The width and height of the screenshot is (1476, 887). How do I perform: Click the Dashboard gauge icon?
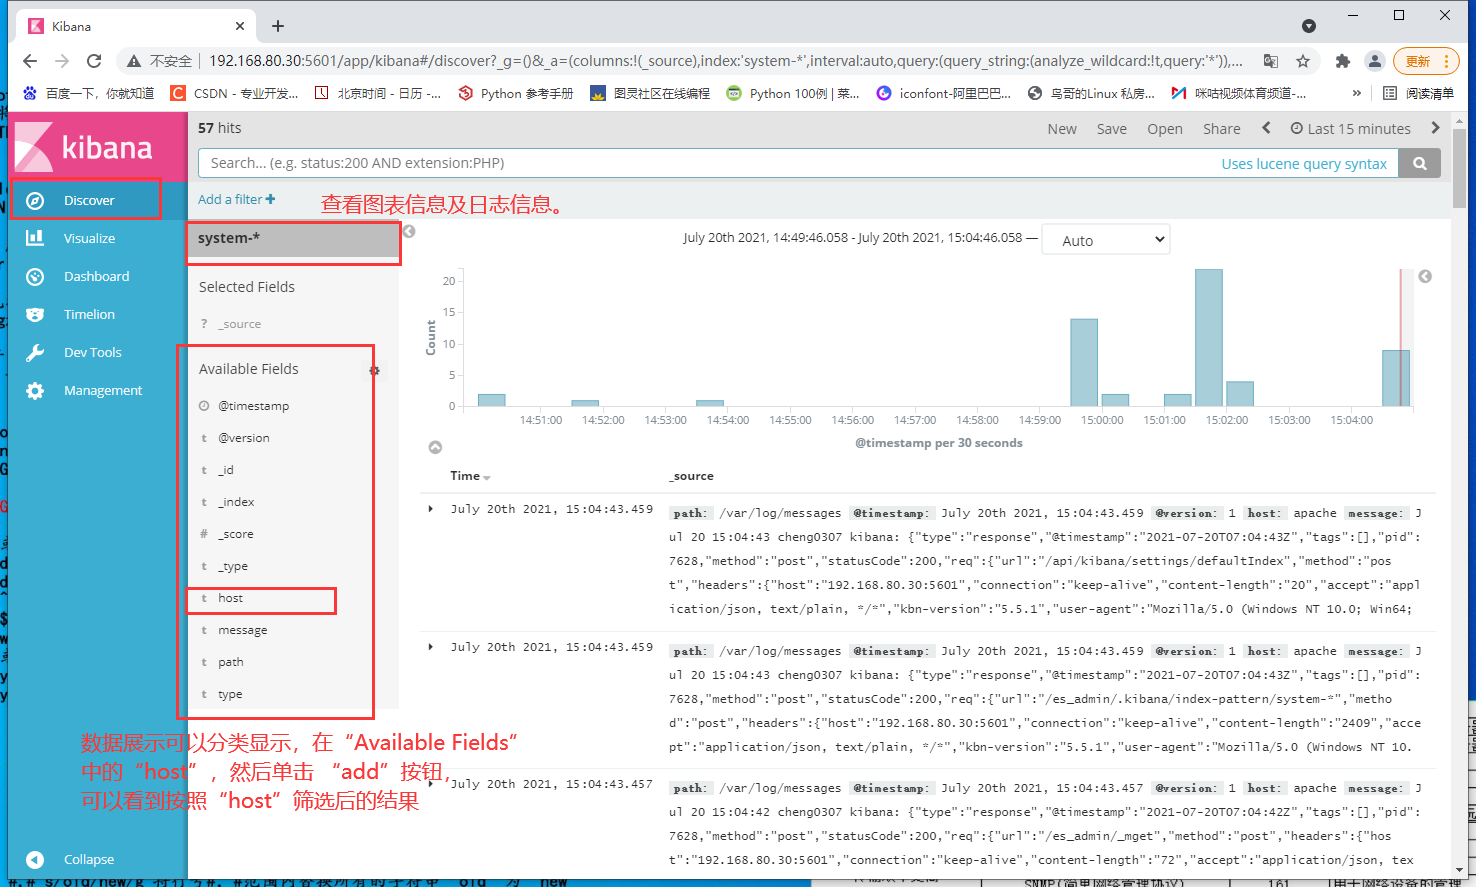point(35,276)
